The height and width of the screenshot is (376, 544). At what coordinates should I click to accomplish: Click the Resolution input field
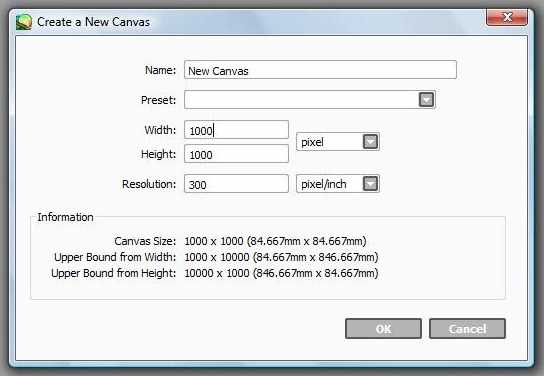coord(236,183)
